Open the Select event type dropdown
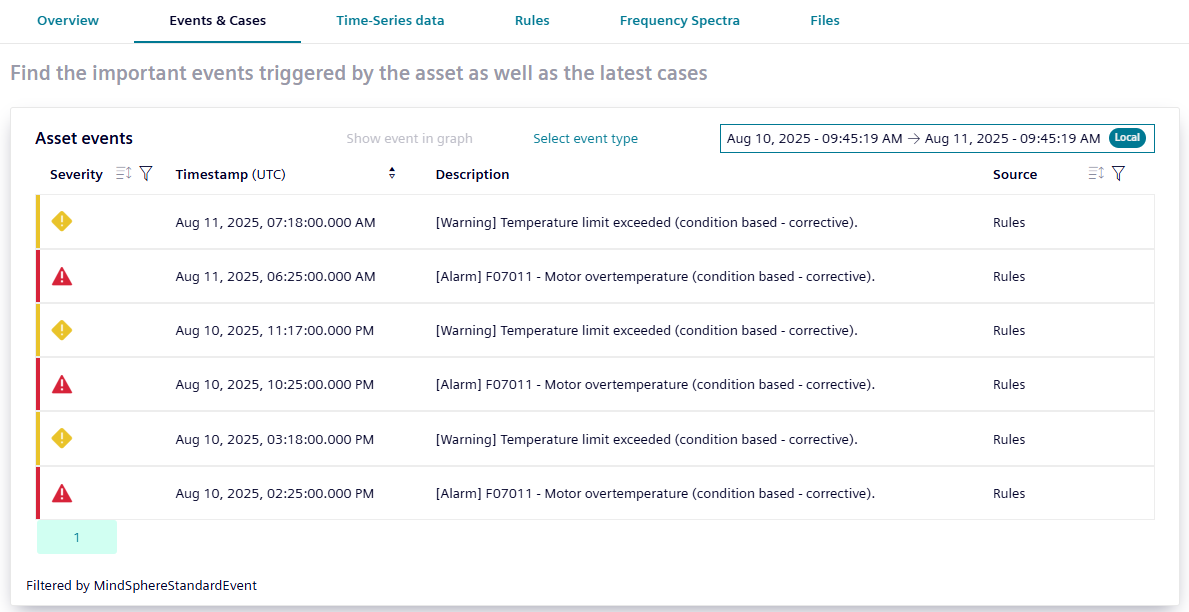1189x612 pixels. pyautogui.click(x=585, y=139)
